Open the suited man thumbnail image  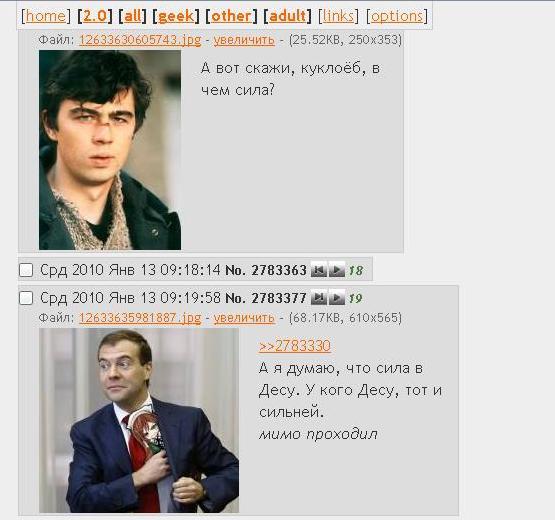point(139,420)
